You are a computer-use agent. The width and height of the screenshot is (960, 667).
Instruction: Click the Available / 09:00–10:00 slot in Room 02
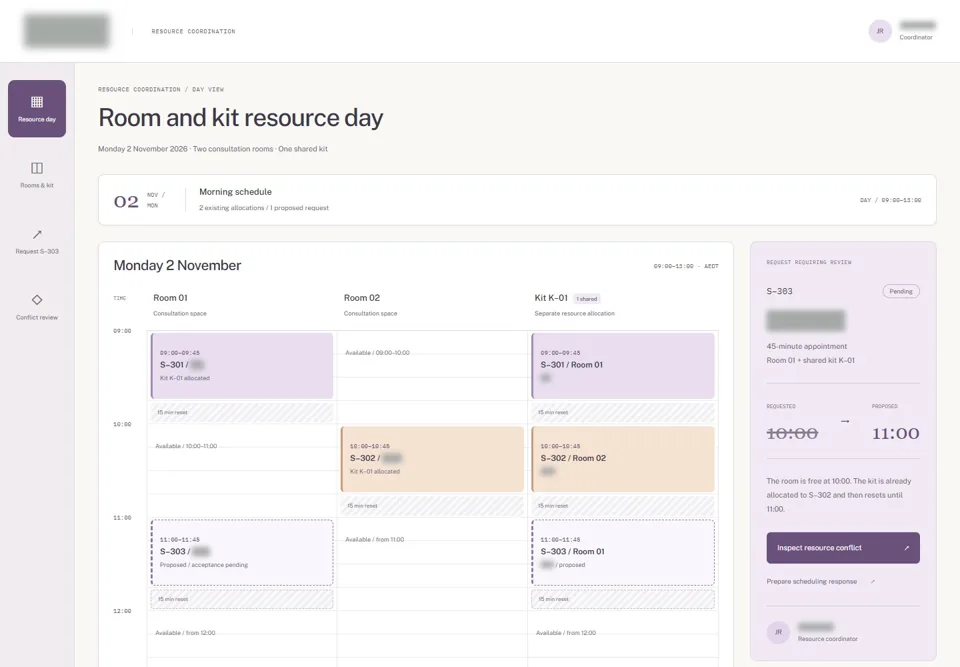coord(377,353)
